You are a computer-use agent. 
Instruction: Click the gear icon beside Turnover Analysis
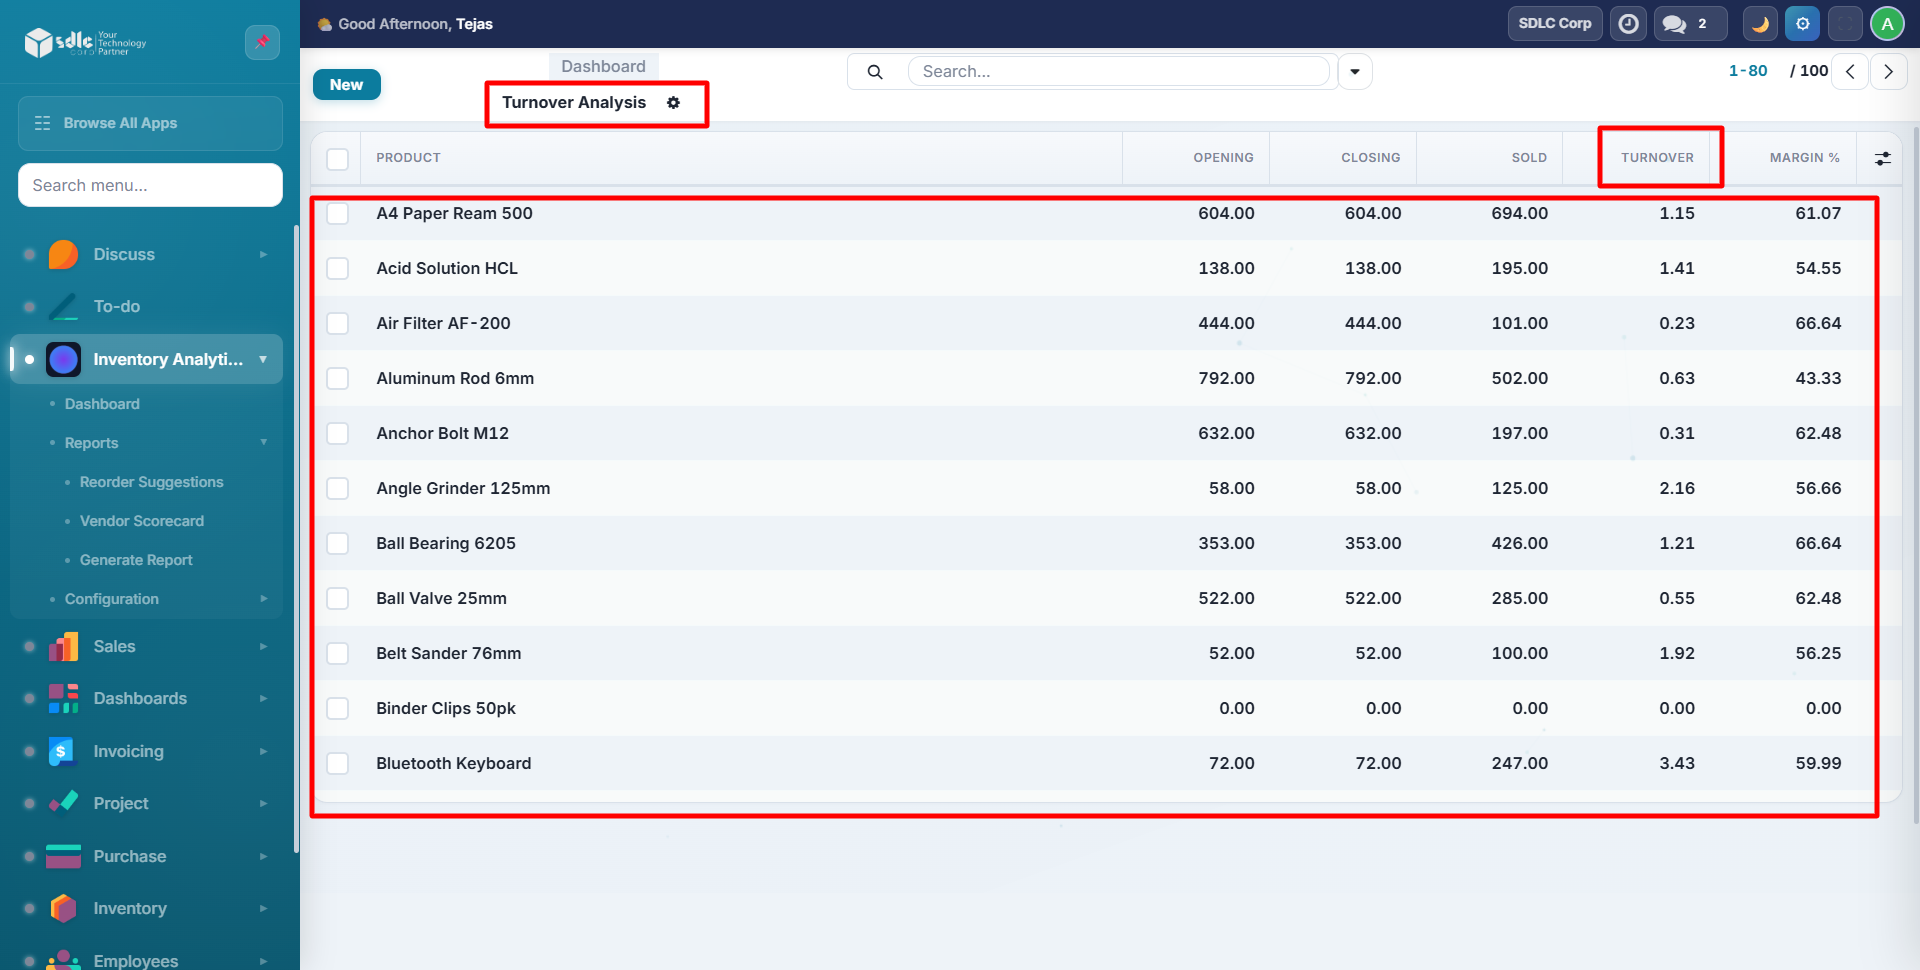pyautogui.click(x=674, y=103)
